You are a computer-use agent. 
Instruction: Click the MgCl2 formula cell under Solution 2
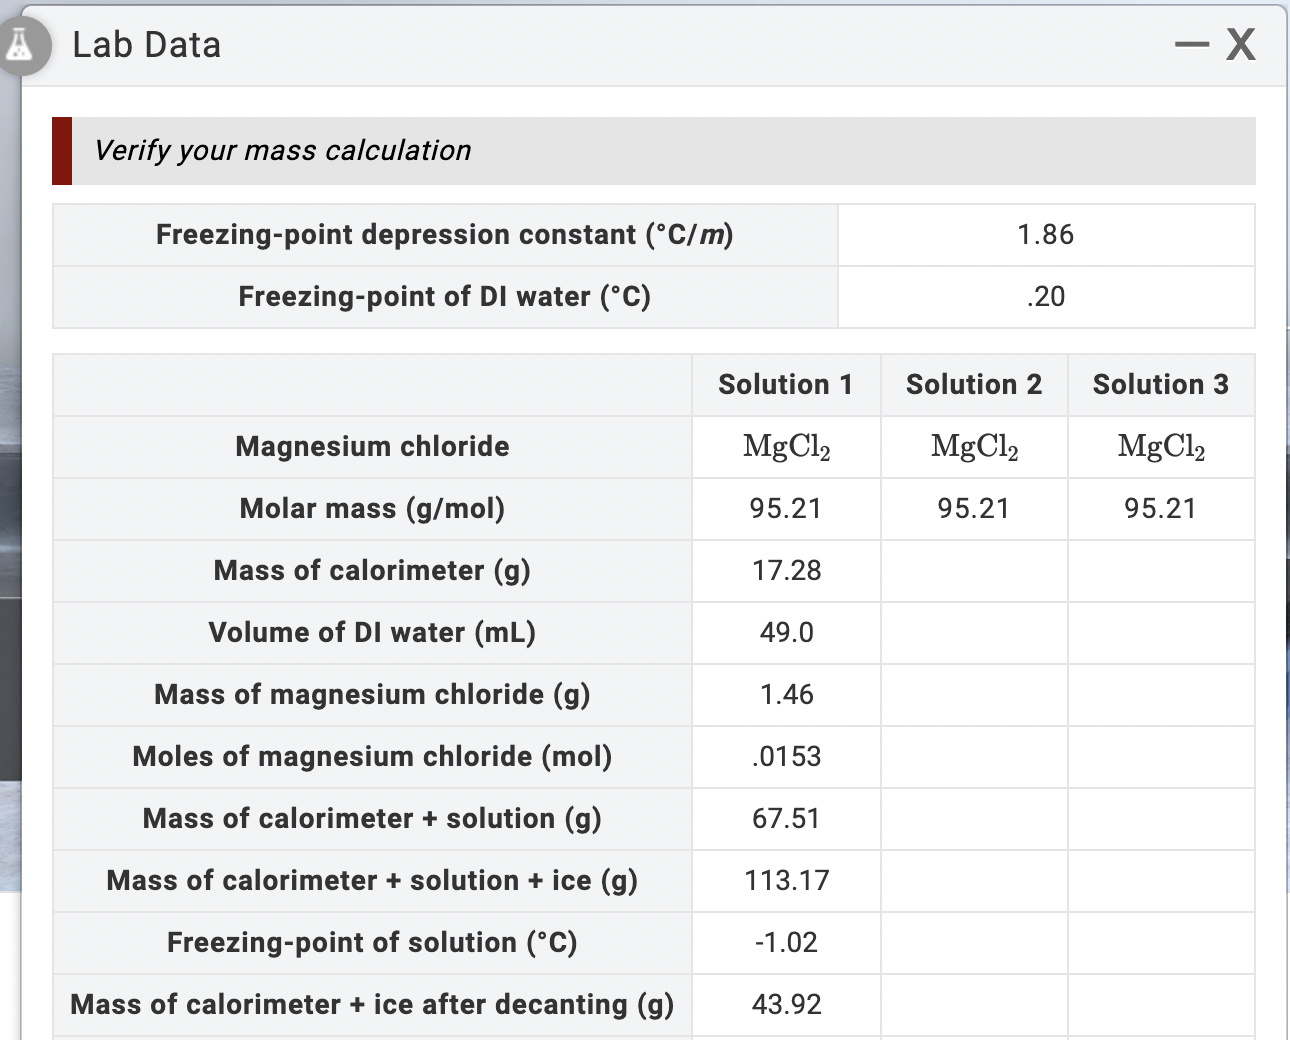pos(973,447)
